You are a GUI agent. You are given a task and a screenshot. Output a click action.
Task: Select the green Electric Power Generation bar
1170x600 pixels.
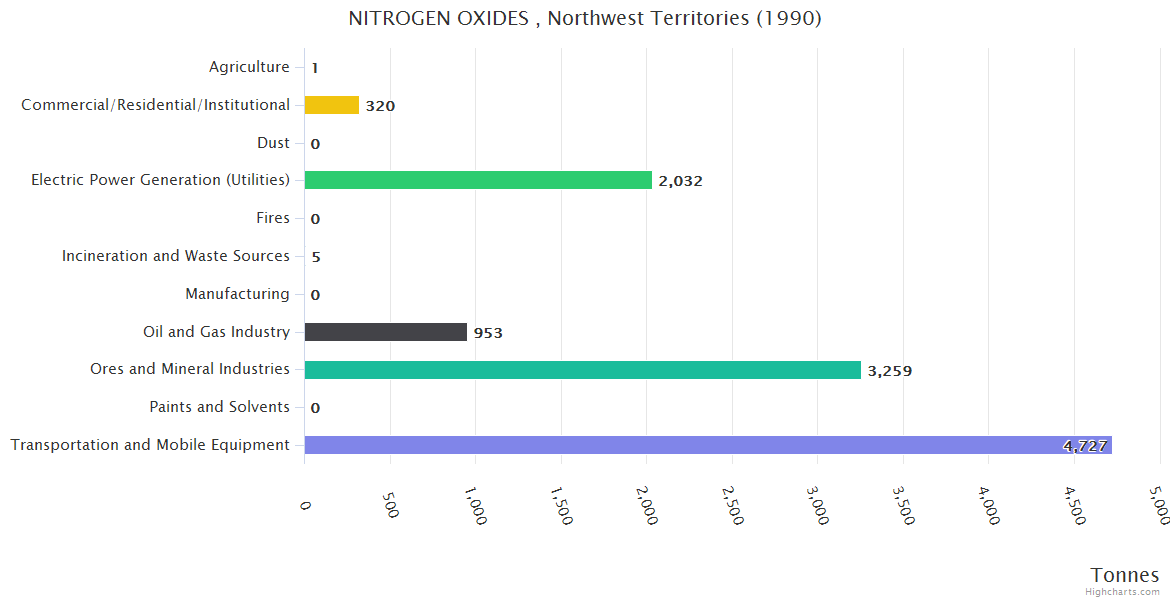[x=478, y=180]
